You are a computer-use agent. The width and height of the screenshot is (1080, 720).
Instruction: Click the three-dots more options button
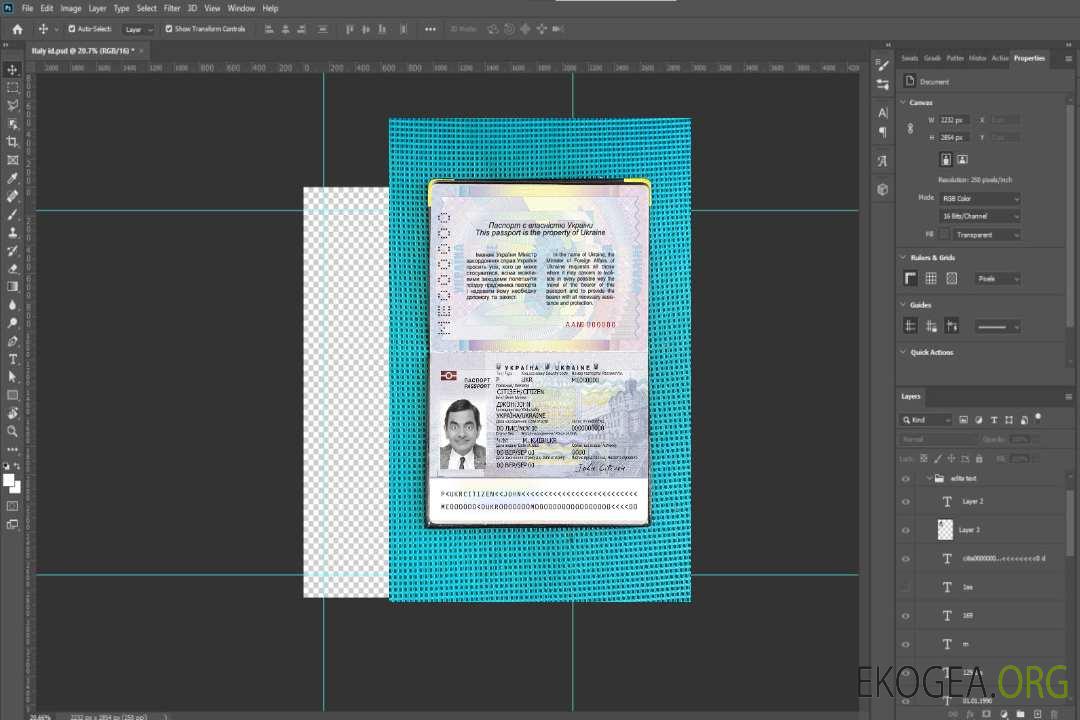[430, 29]
